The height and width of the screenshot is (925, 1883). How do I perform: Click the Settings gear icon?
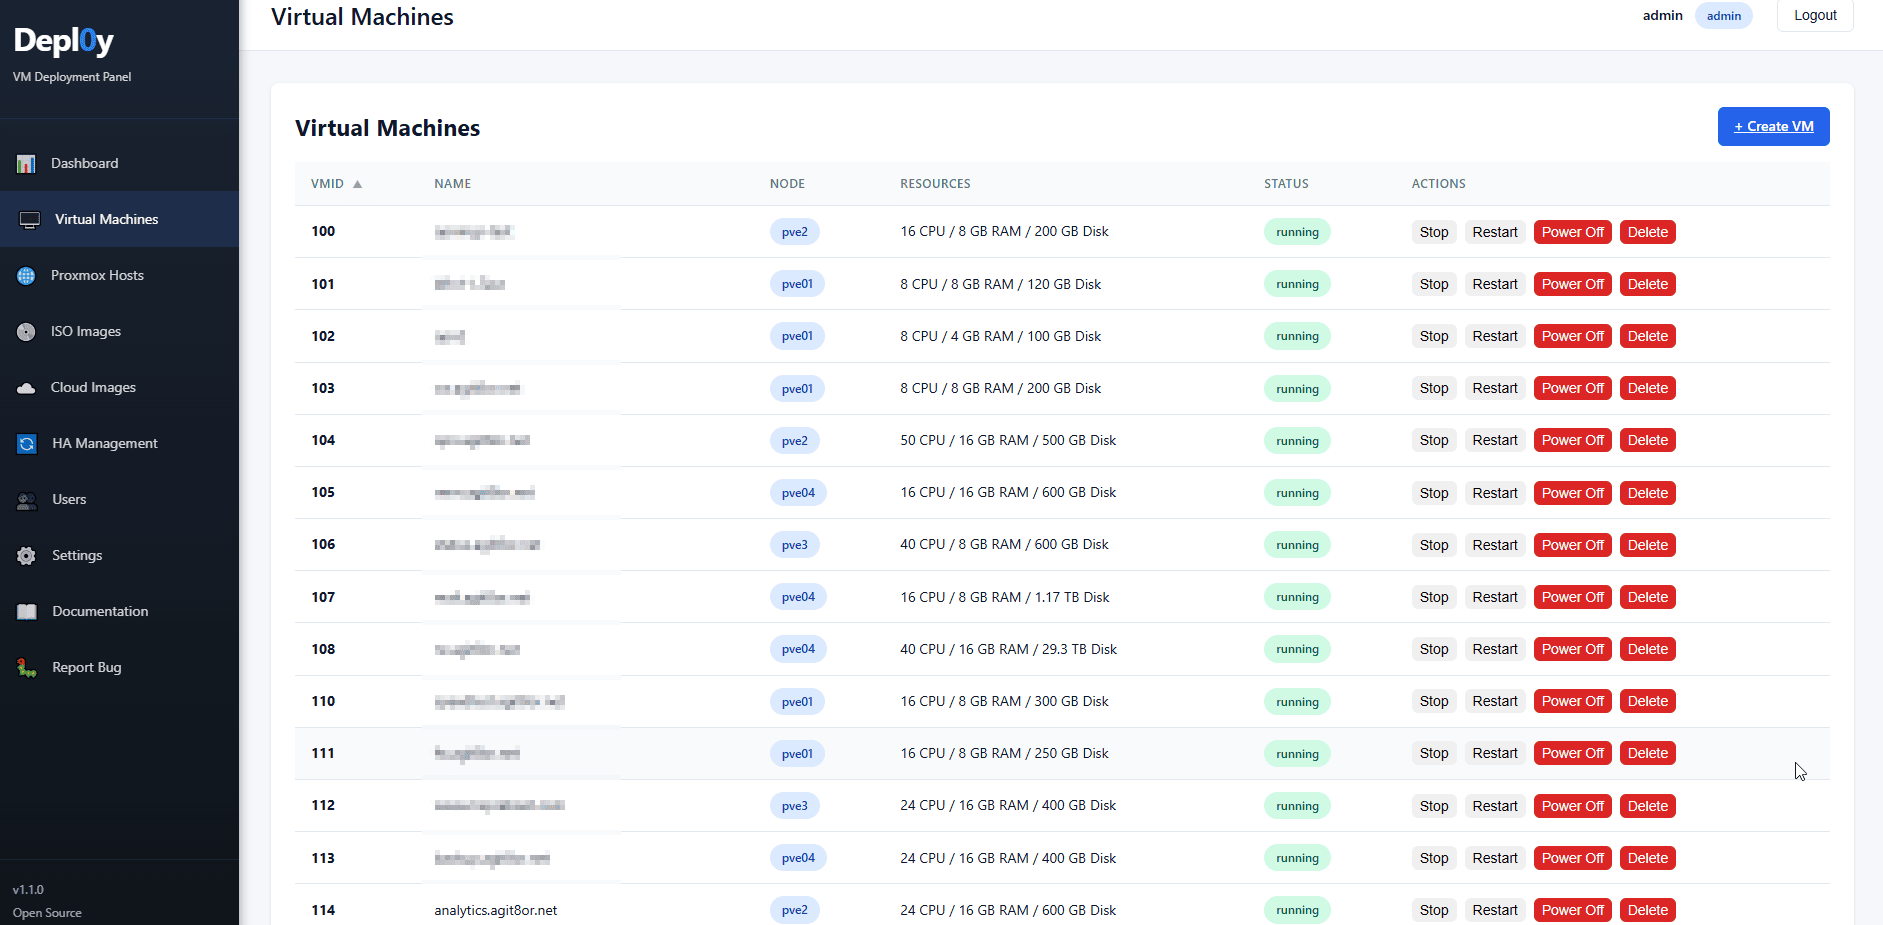click(27, 556)
